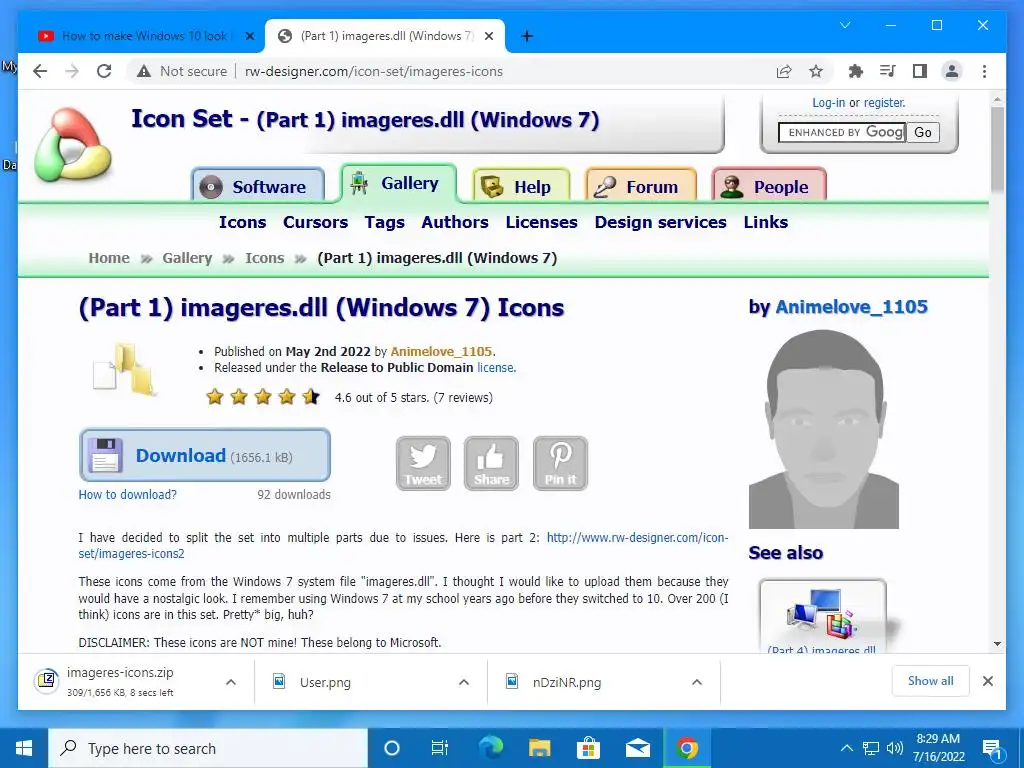
Task: Expand options for imageres-icons.zip download
Action: tap(231, 682)
